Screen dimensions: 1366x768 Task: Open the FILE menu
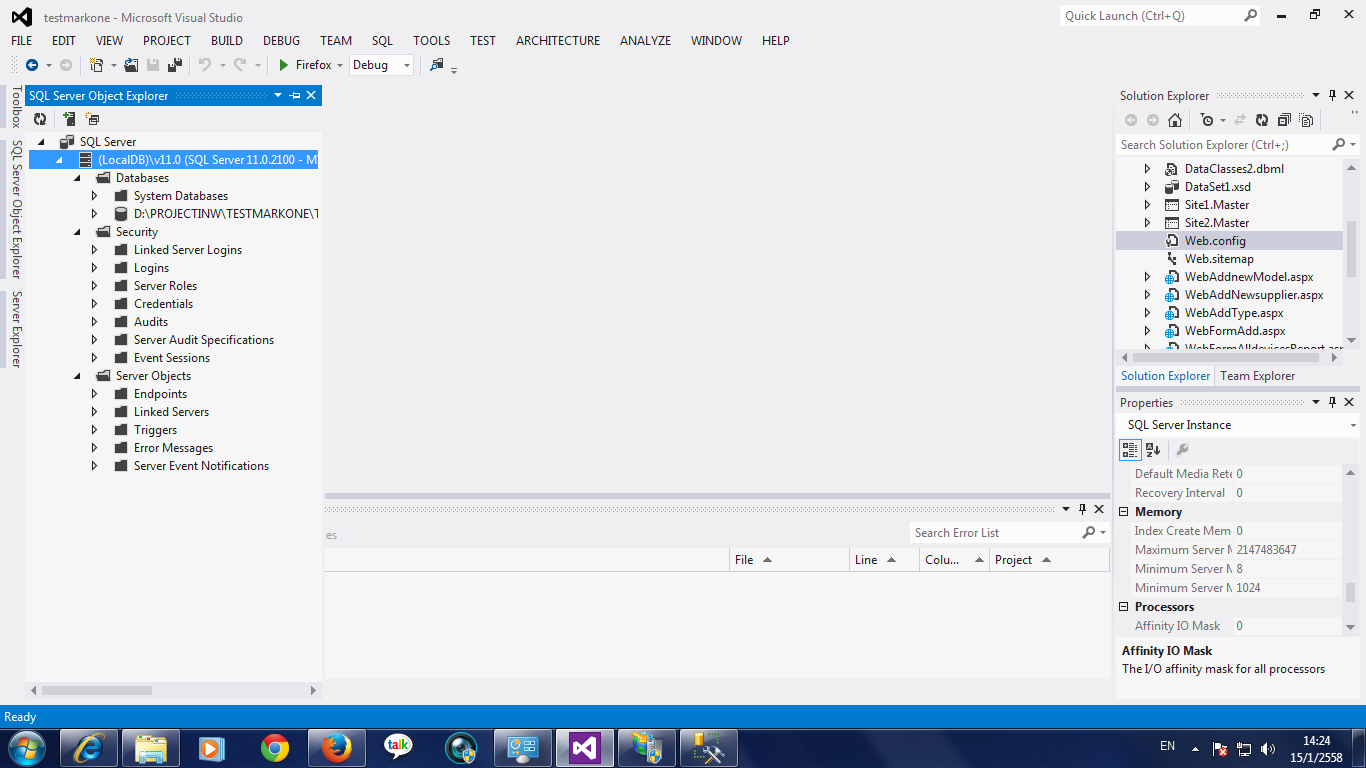pos(21,41)
